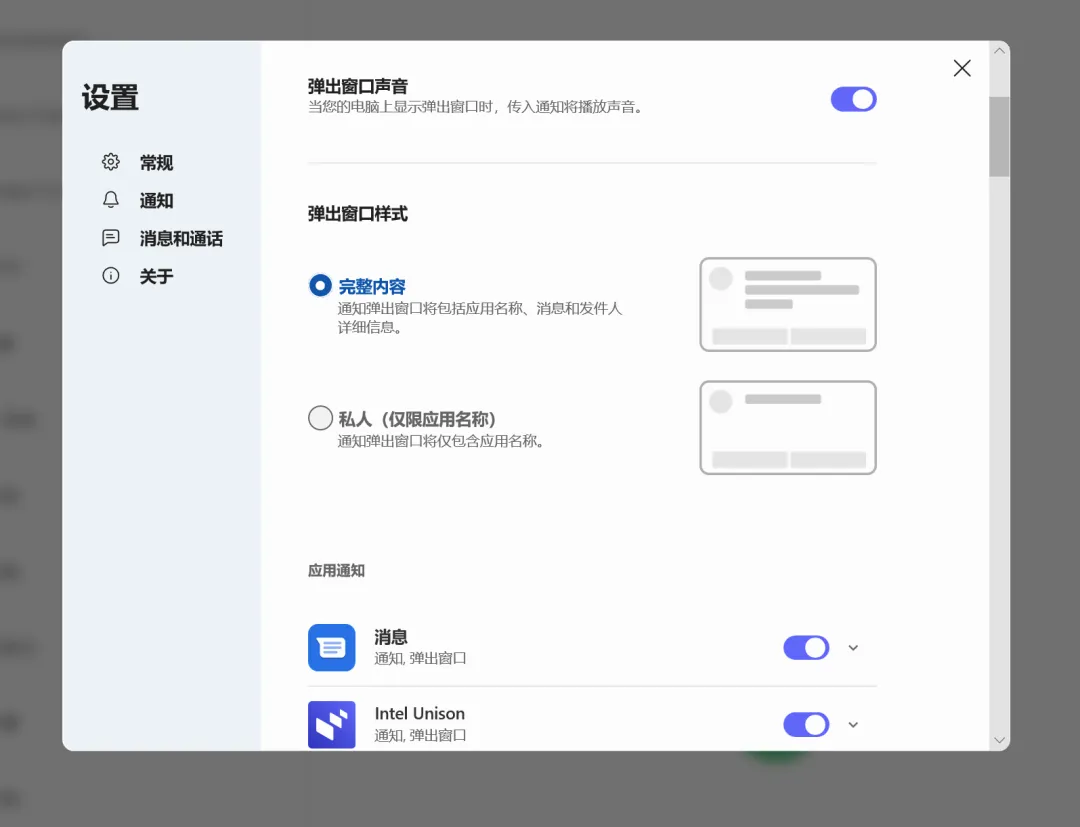Disable notifications for 消息 app

806,647
